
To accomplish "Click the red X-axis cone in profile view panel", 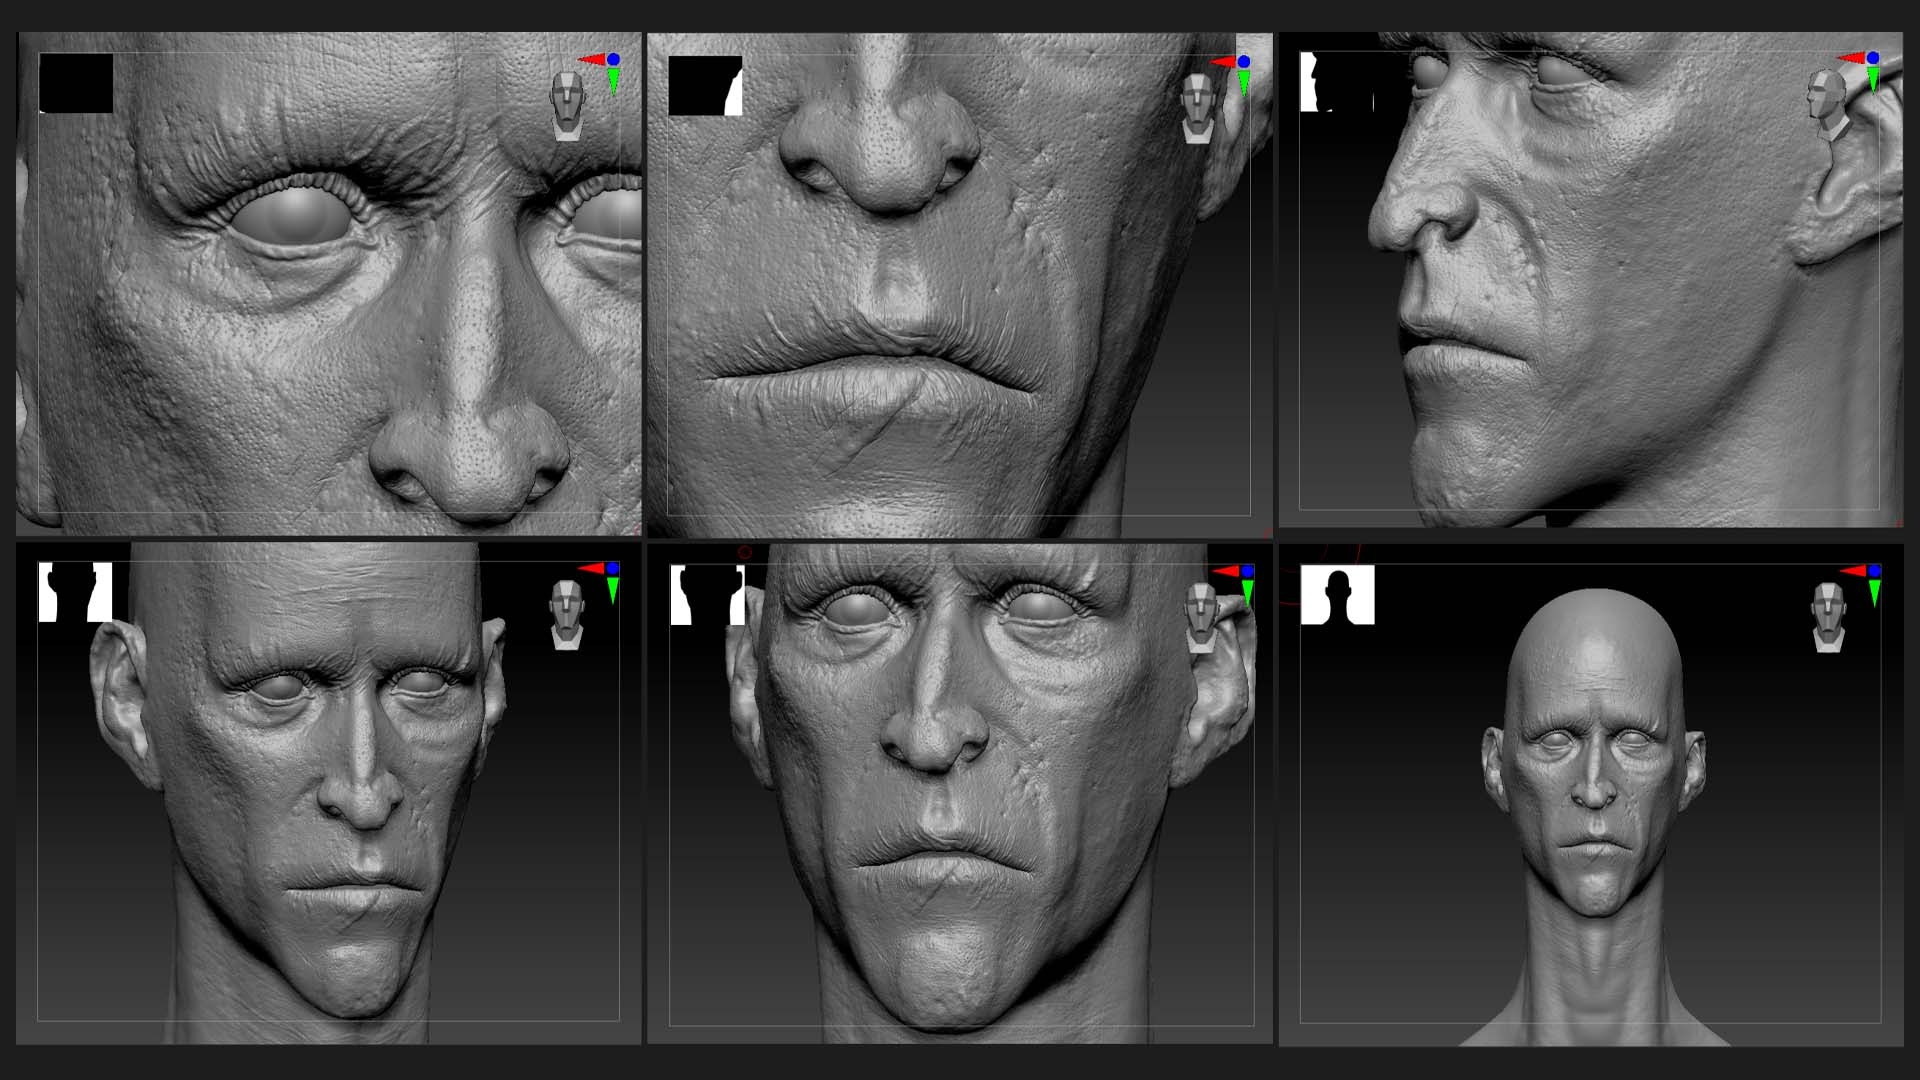I will [1851, 59].
